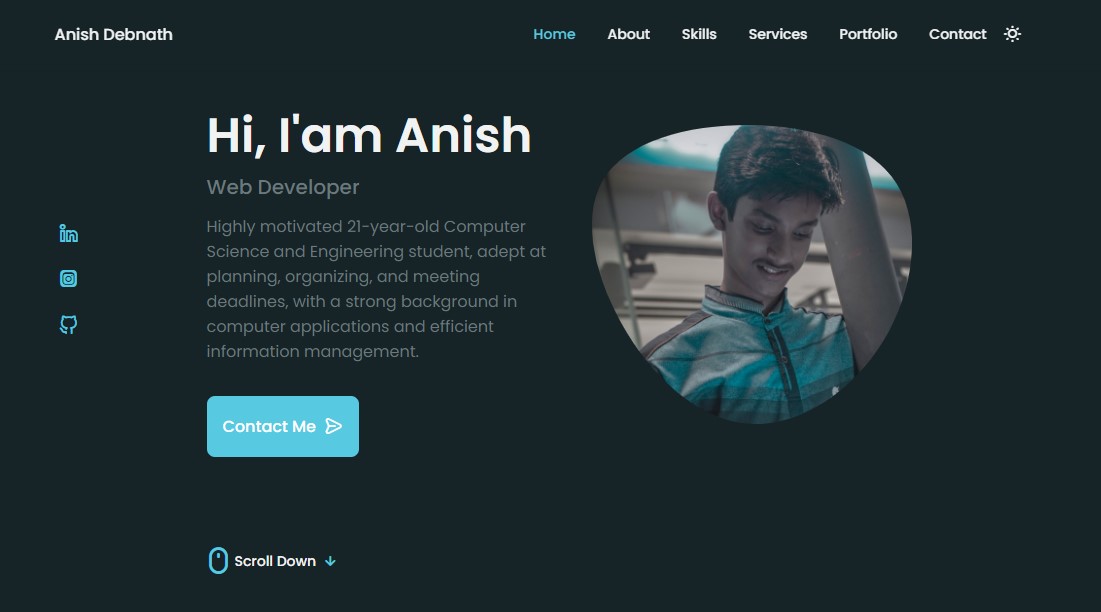Image resolution: width=1101 pixels, height=612 pixels.
Task: Open the Instagram social icon
Action: click(68, 279)
